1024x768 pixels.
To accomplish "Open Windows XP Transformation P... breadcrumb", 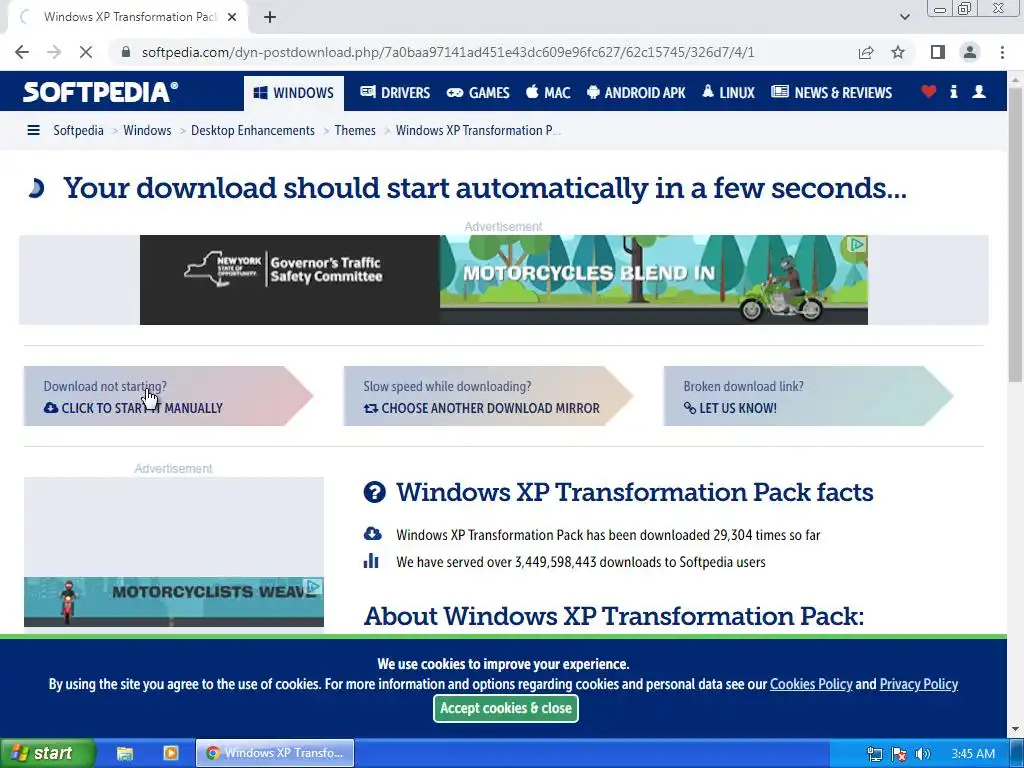I will tap(478, 131).
